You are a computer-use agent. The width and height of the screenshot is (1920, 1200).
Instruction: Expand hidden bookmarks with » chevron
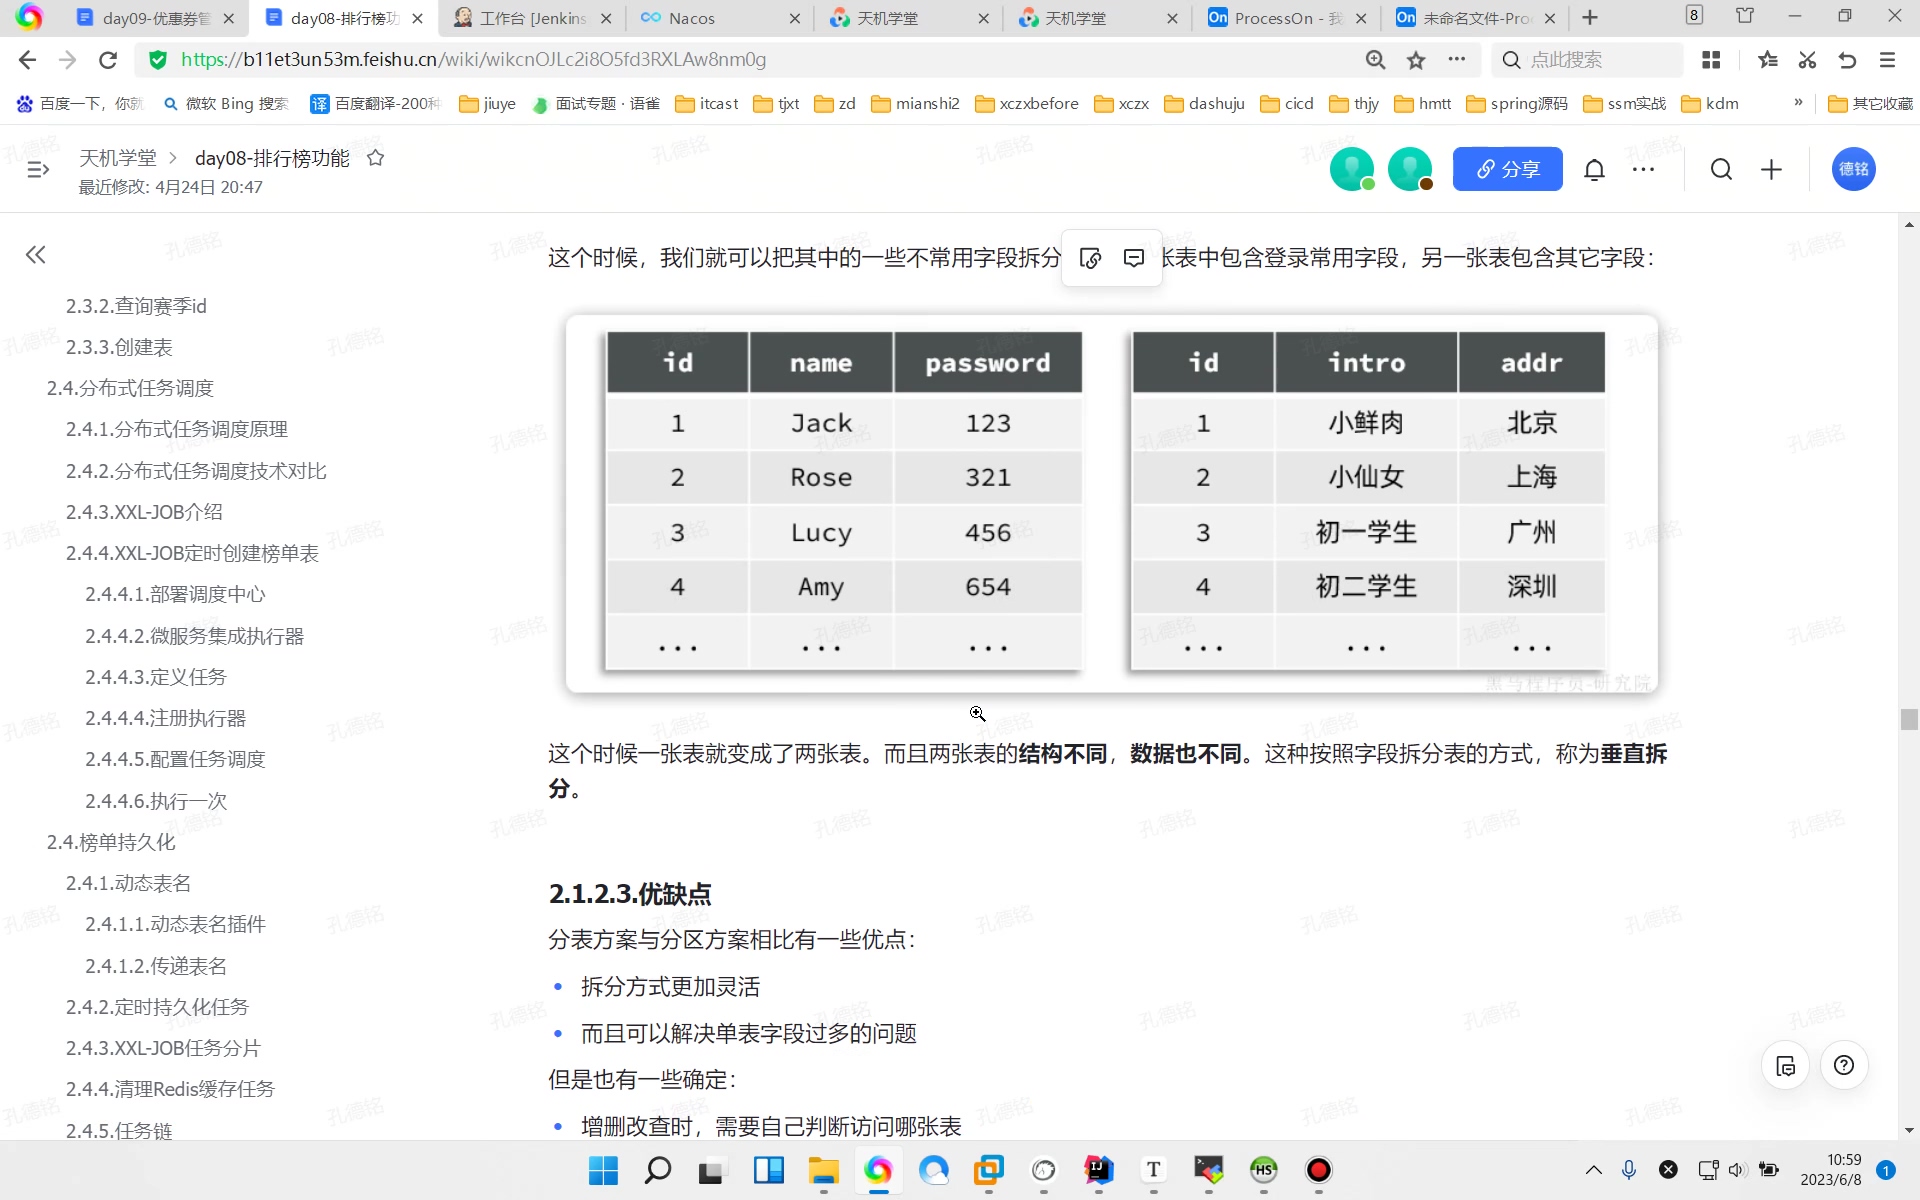point(1798,102)
